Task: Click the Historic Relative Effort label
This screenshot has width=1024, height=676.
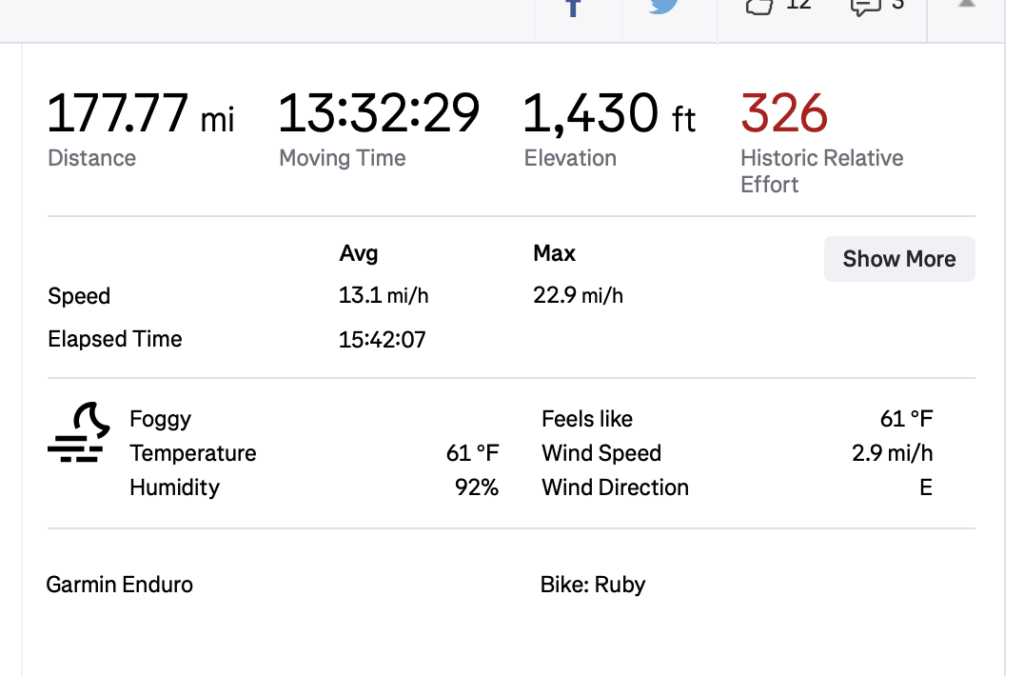Action: pyautogui.click(x=821, y=171)
